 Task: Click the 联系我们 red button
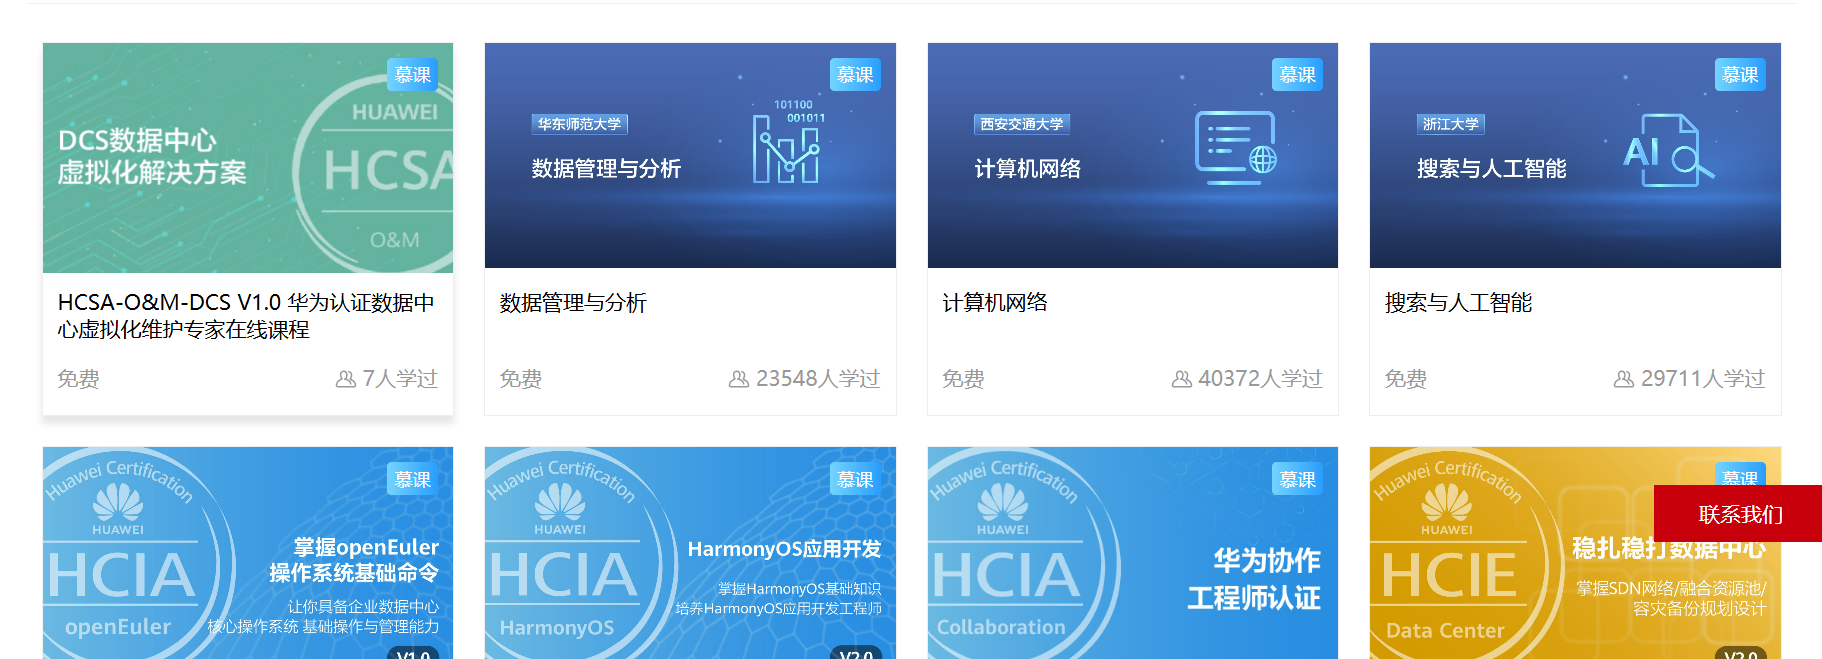(1738, 514)
